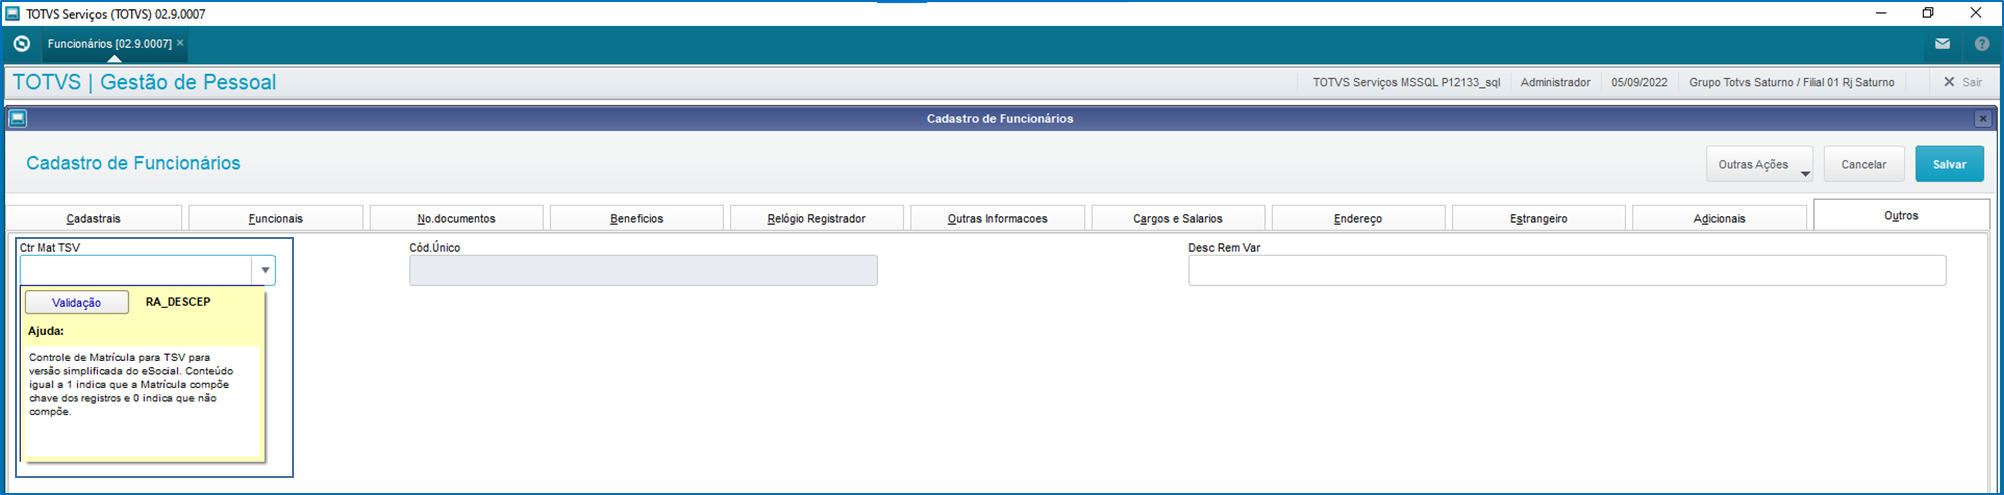Switch to the Adicionais tab
The width and height of the screenshot is (2004, 495).
[x=1719, y=218]
